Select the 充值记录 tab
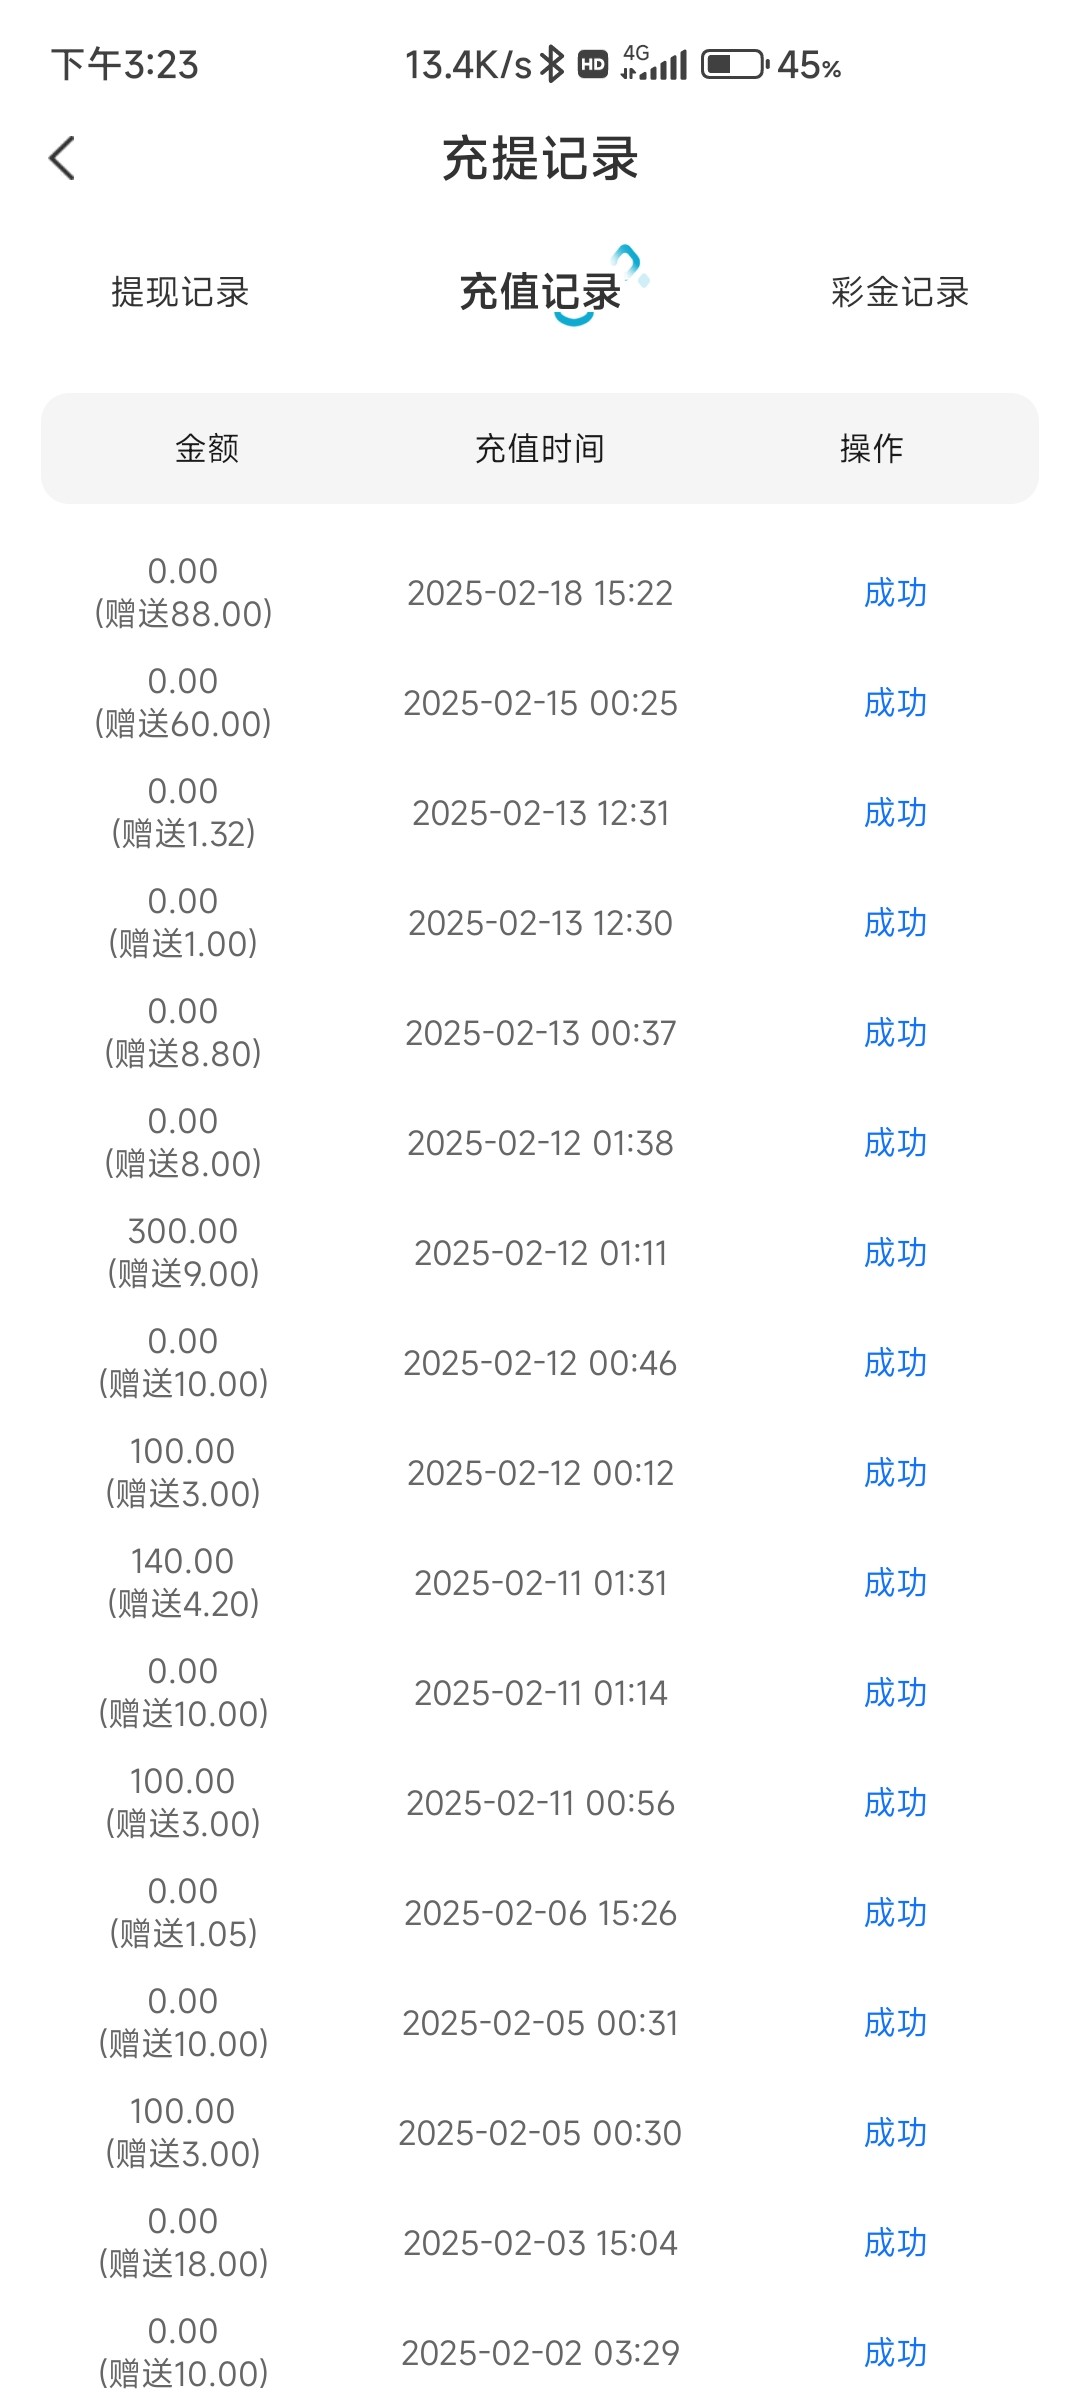The image size is (1080, 2400). [x=540, y=292]
